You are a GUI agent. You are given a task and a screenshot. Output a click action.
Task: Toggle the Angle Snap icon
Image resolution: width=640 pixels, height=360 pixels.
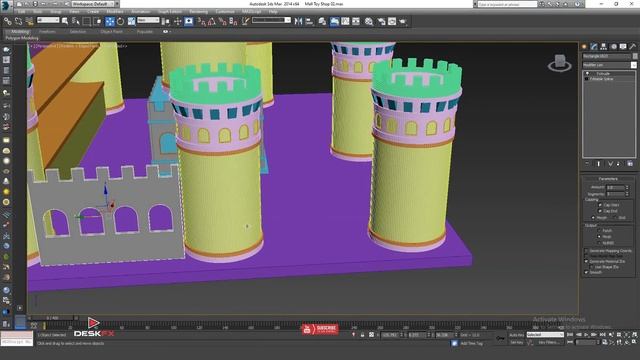pos(212,21)
